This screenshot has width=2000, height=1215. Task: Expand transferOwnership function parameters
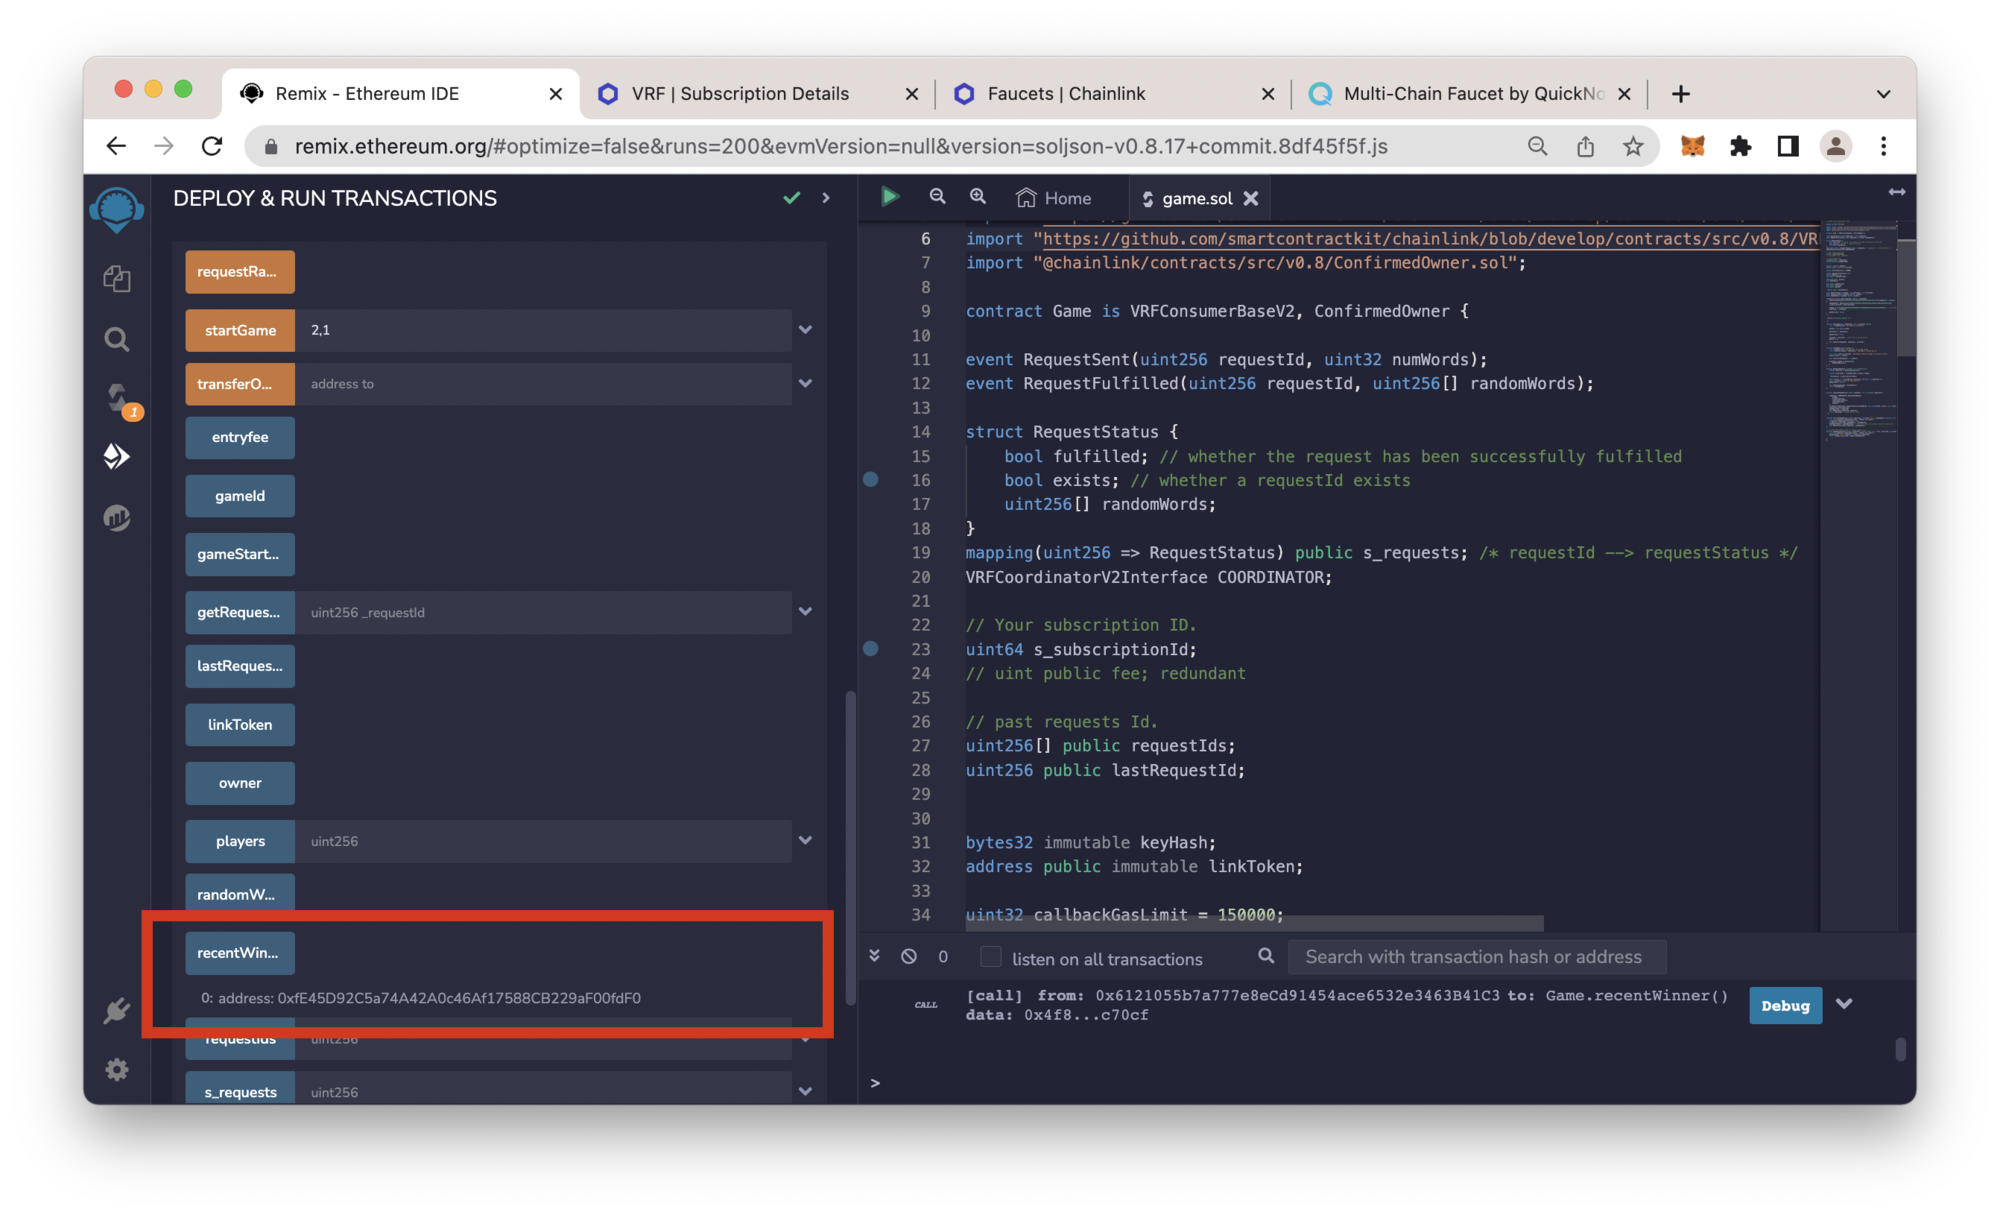[x=806, y=383]
